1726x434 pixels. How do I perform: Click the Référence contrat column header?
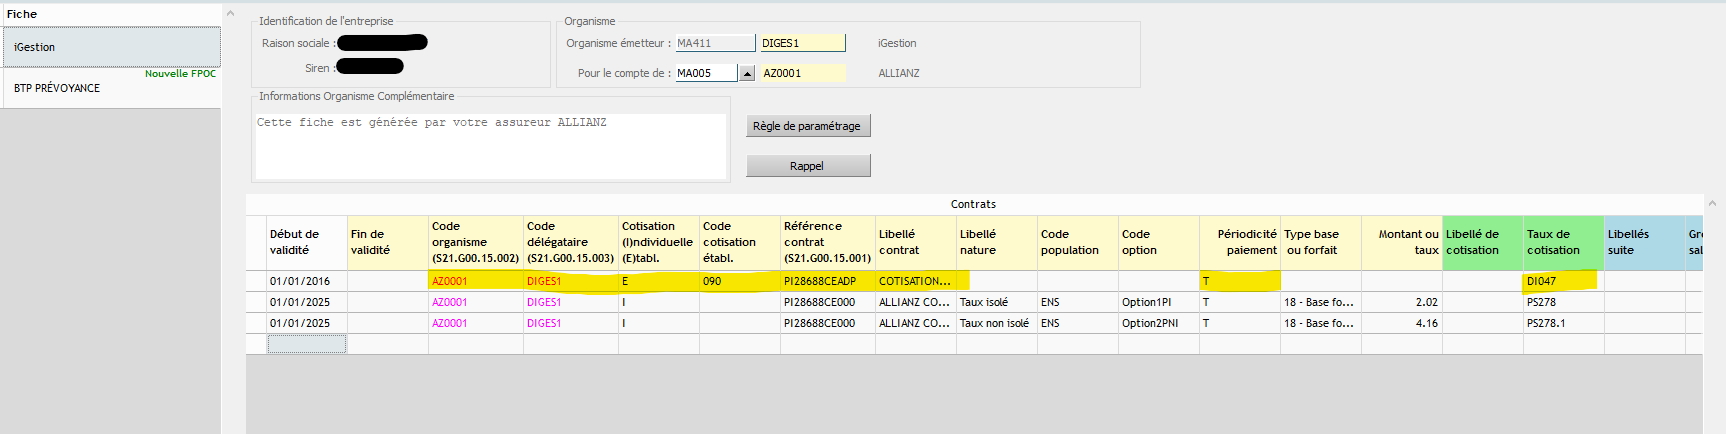828,242
